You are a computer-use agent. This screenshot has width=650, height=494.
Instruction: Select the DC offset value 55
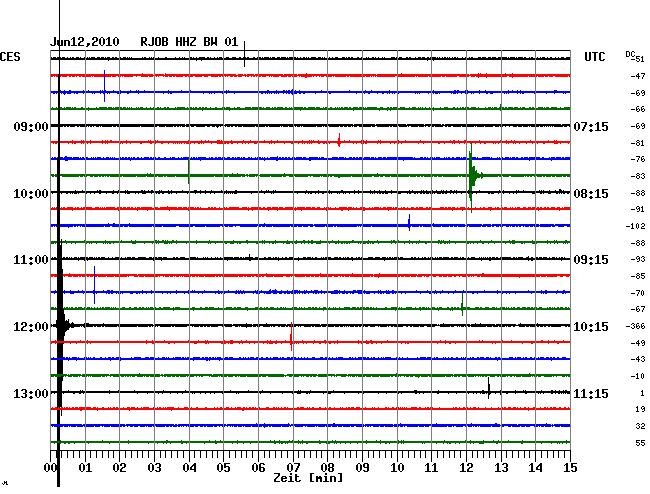640,443
